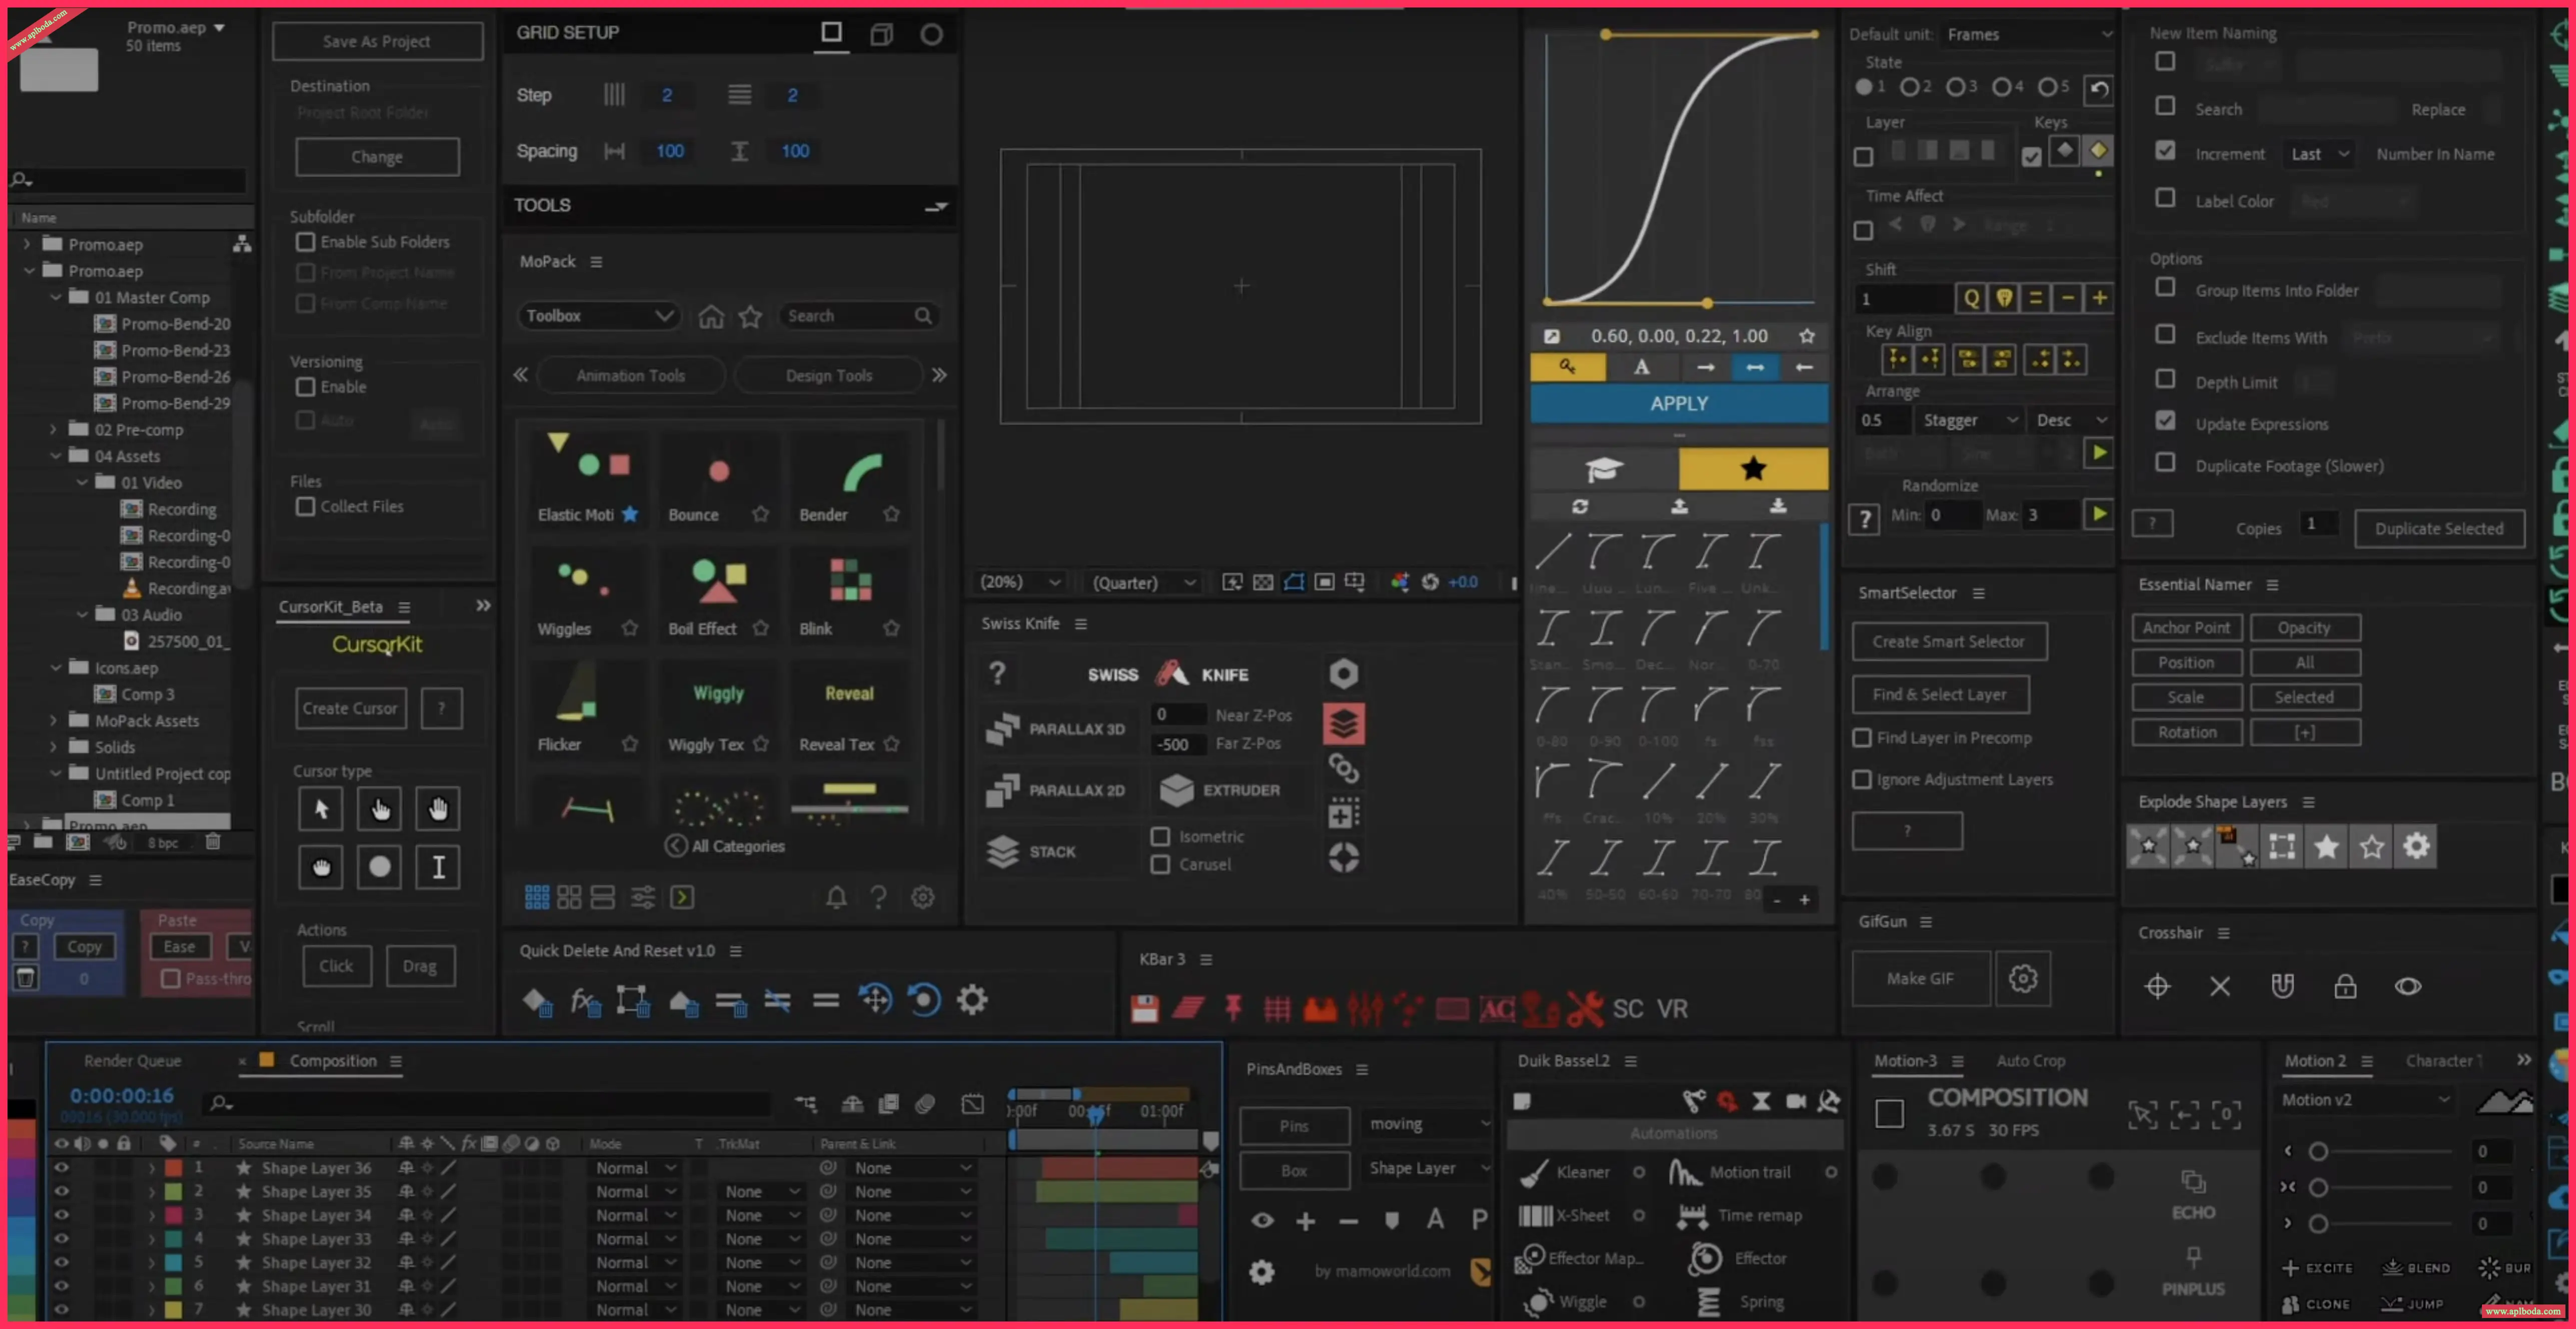Open the Stagger arrange dropdown
This screenshot has height=1329, width=2576.
point(1969,421)
